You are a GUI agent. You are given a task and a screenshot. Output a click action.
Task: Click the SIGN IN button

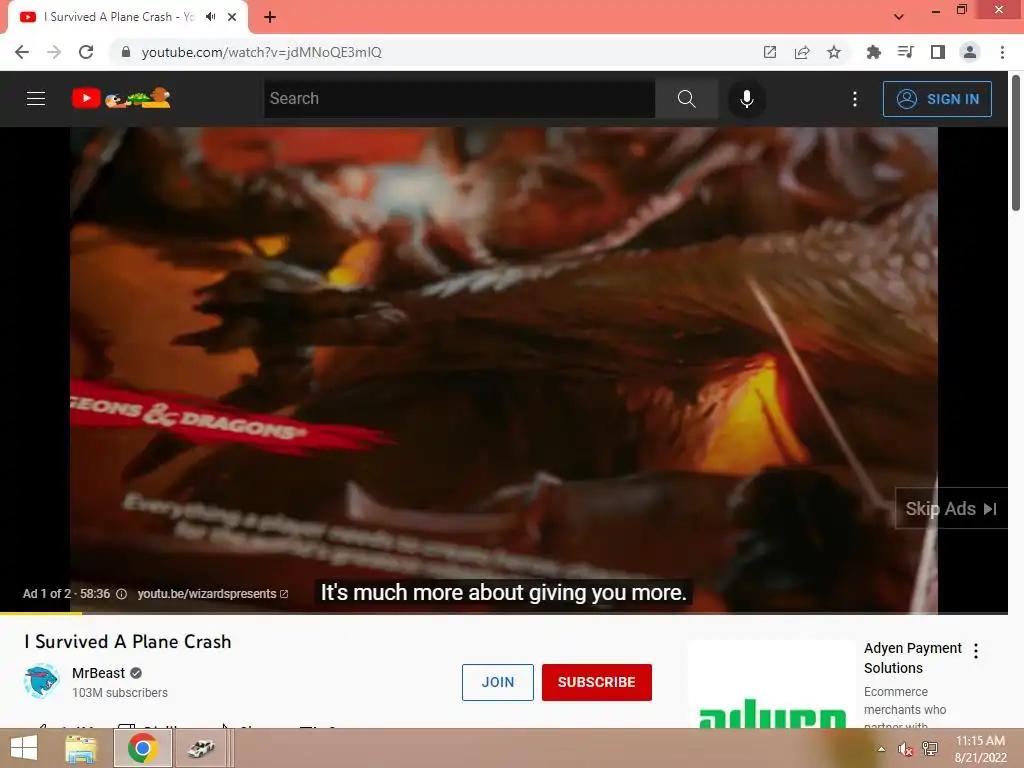click(x=937, y=99)
